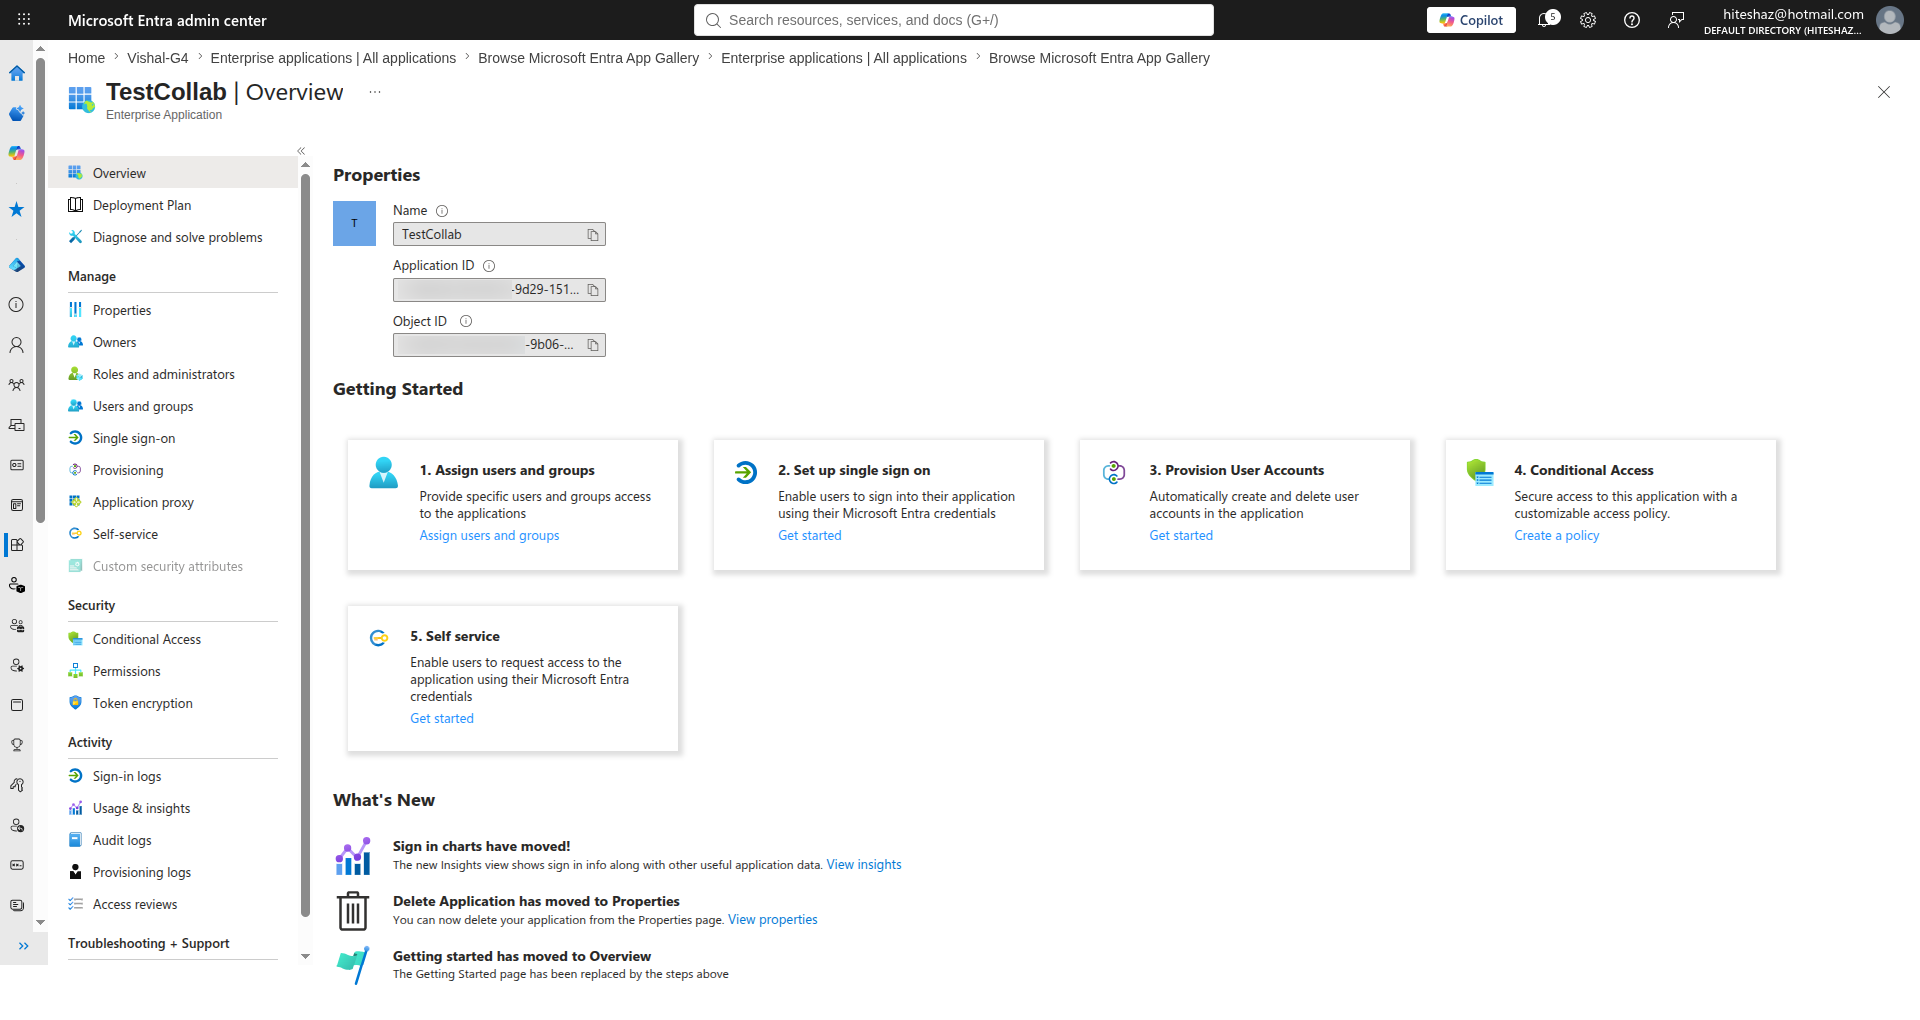
Task: Open the help question mark icon
Action: pos(1632,20)
